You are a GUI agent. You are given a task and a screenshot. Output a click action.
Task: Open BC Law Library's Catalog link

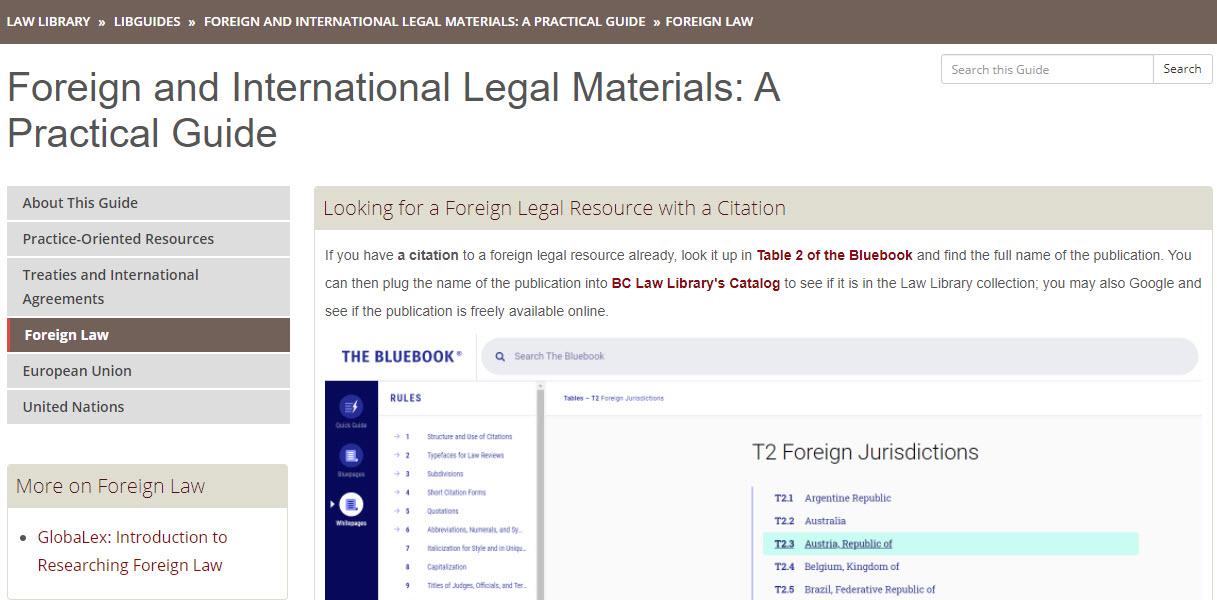695,283
